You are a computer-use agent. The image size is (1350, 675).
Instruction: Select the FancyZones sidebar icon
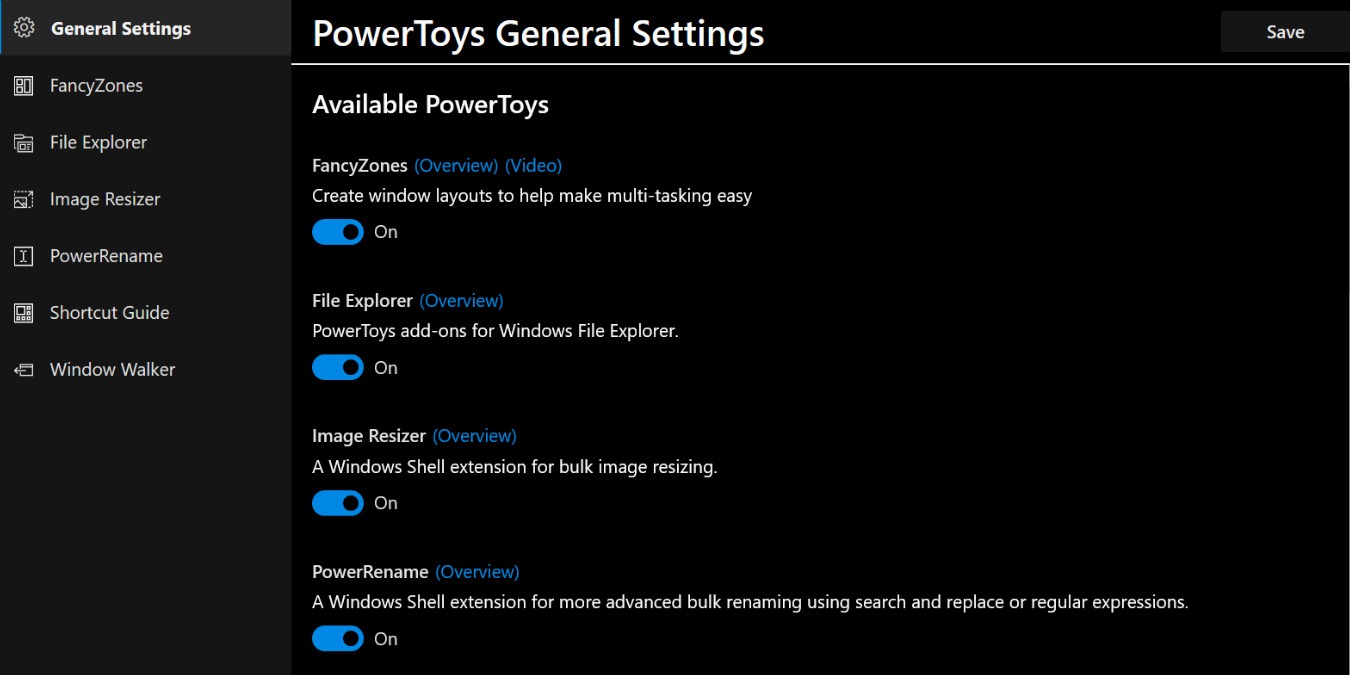pos(24,85)
